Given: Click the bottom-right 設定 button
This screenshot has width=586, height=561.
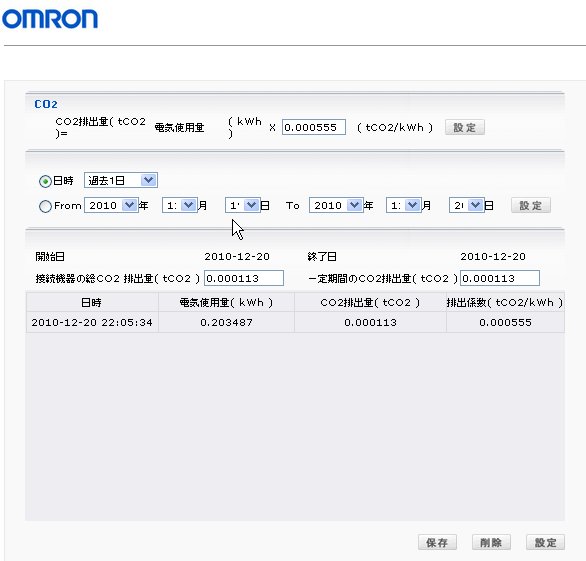Looking at the screenshot, I should [545, 542].
